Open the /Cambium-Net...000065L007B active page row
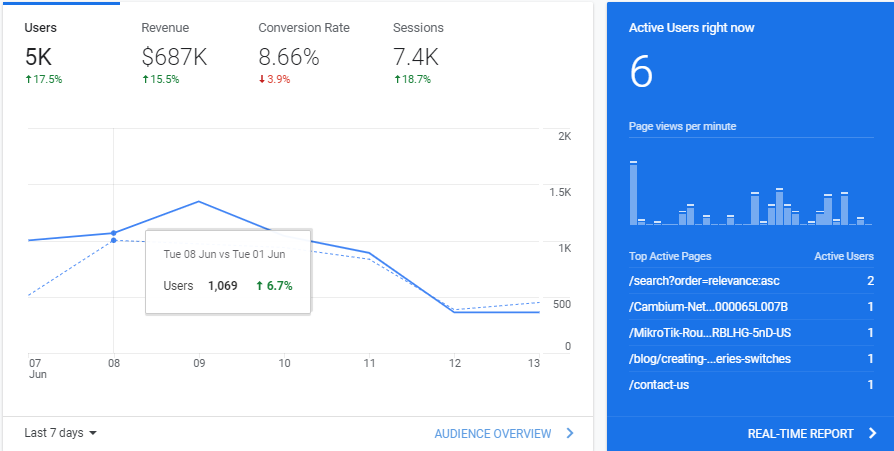The height and width of the screenshot is (451, 894). click(x=751, y=307)
